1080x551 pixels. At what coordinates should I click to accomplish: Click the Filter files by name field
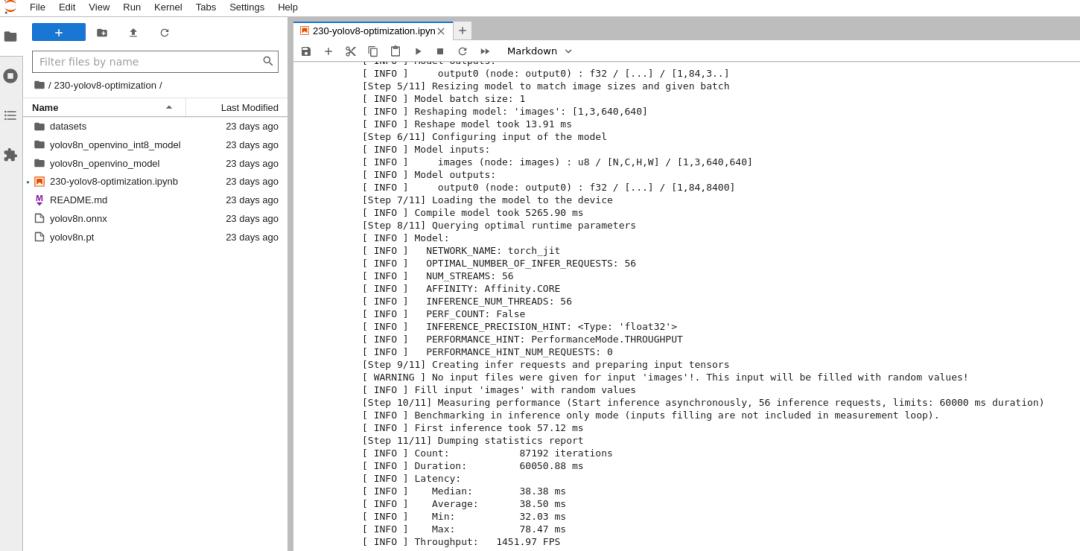tap(148, 61)
